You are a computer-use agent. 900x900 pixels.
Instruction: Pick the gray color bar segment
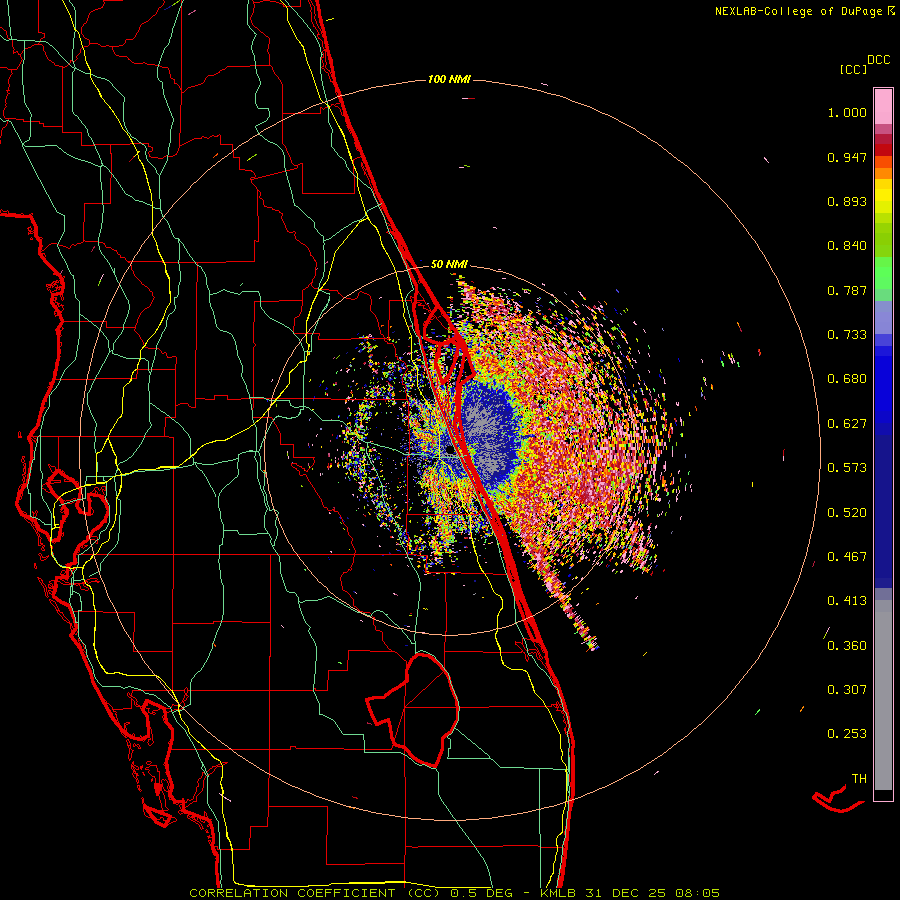tap(883, 695)
